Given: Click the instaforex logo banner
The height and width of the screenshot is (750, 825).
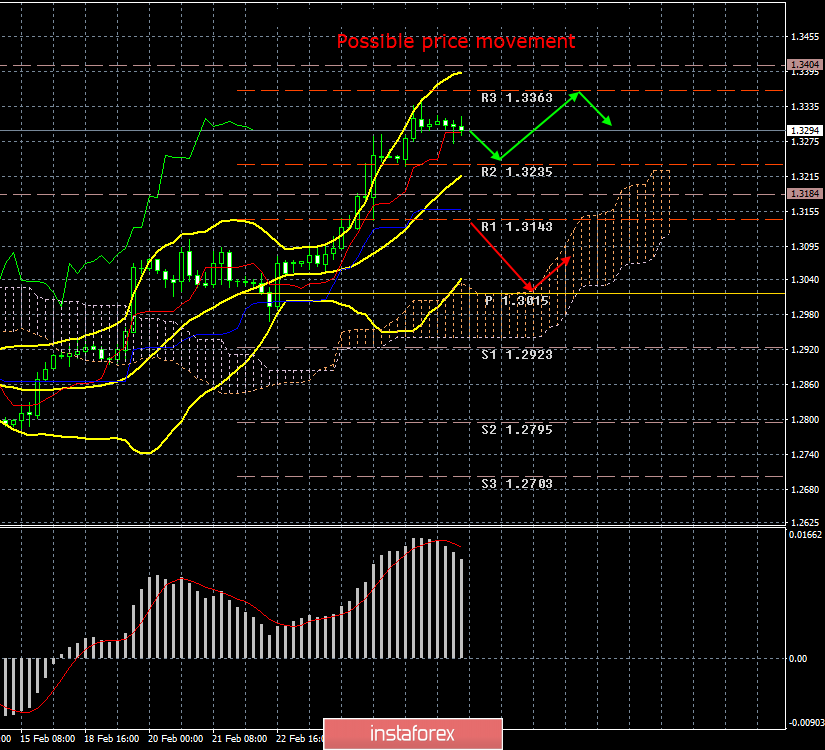Looking at the screenshot, I should point(412,734).
